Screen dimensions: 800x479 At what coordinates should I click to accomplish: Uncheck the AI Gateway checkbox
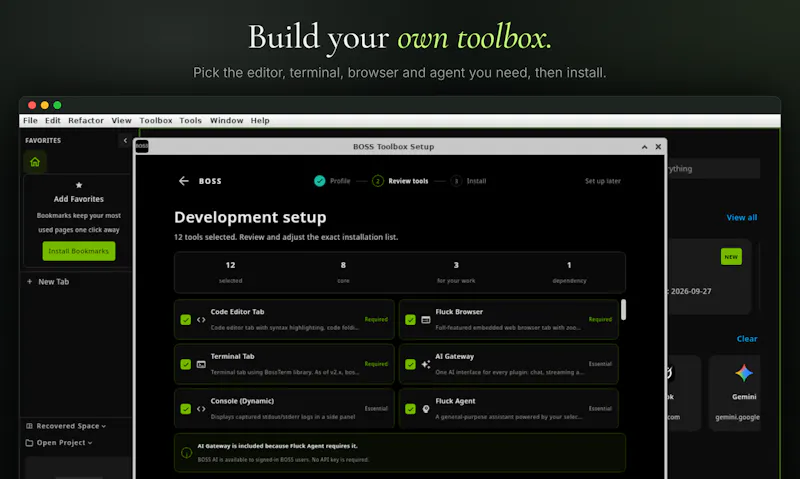coord(410,364)
